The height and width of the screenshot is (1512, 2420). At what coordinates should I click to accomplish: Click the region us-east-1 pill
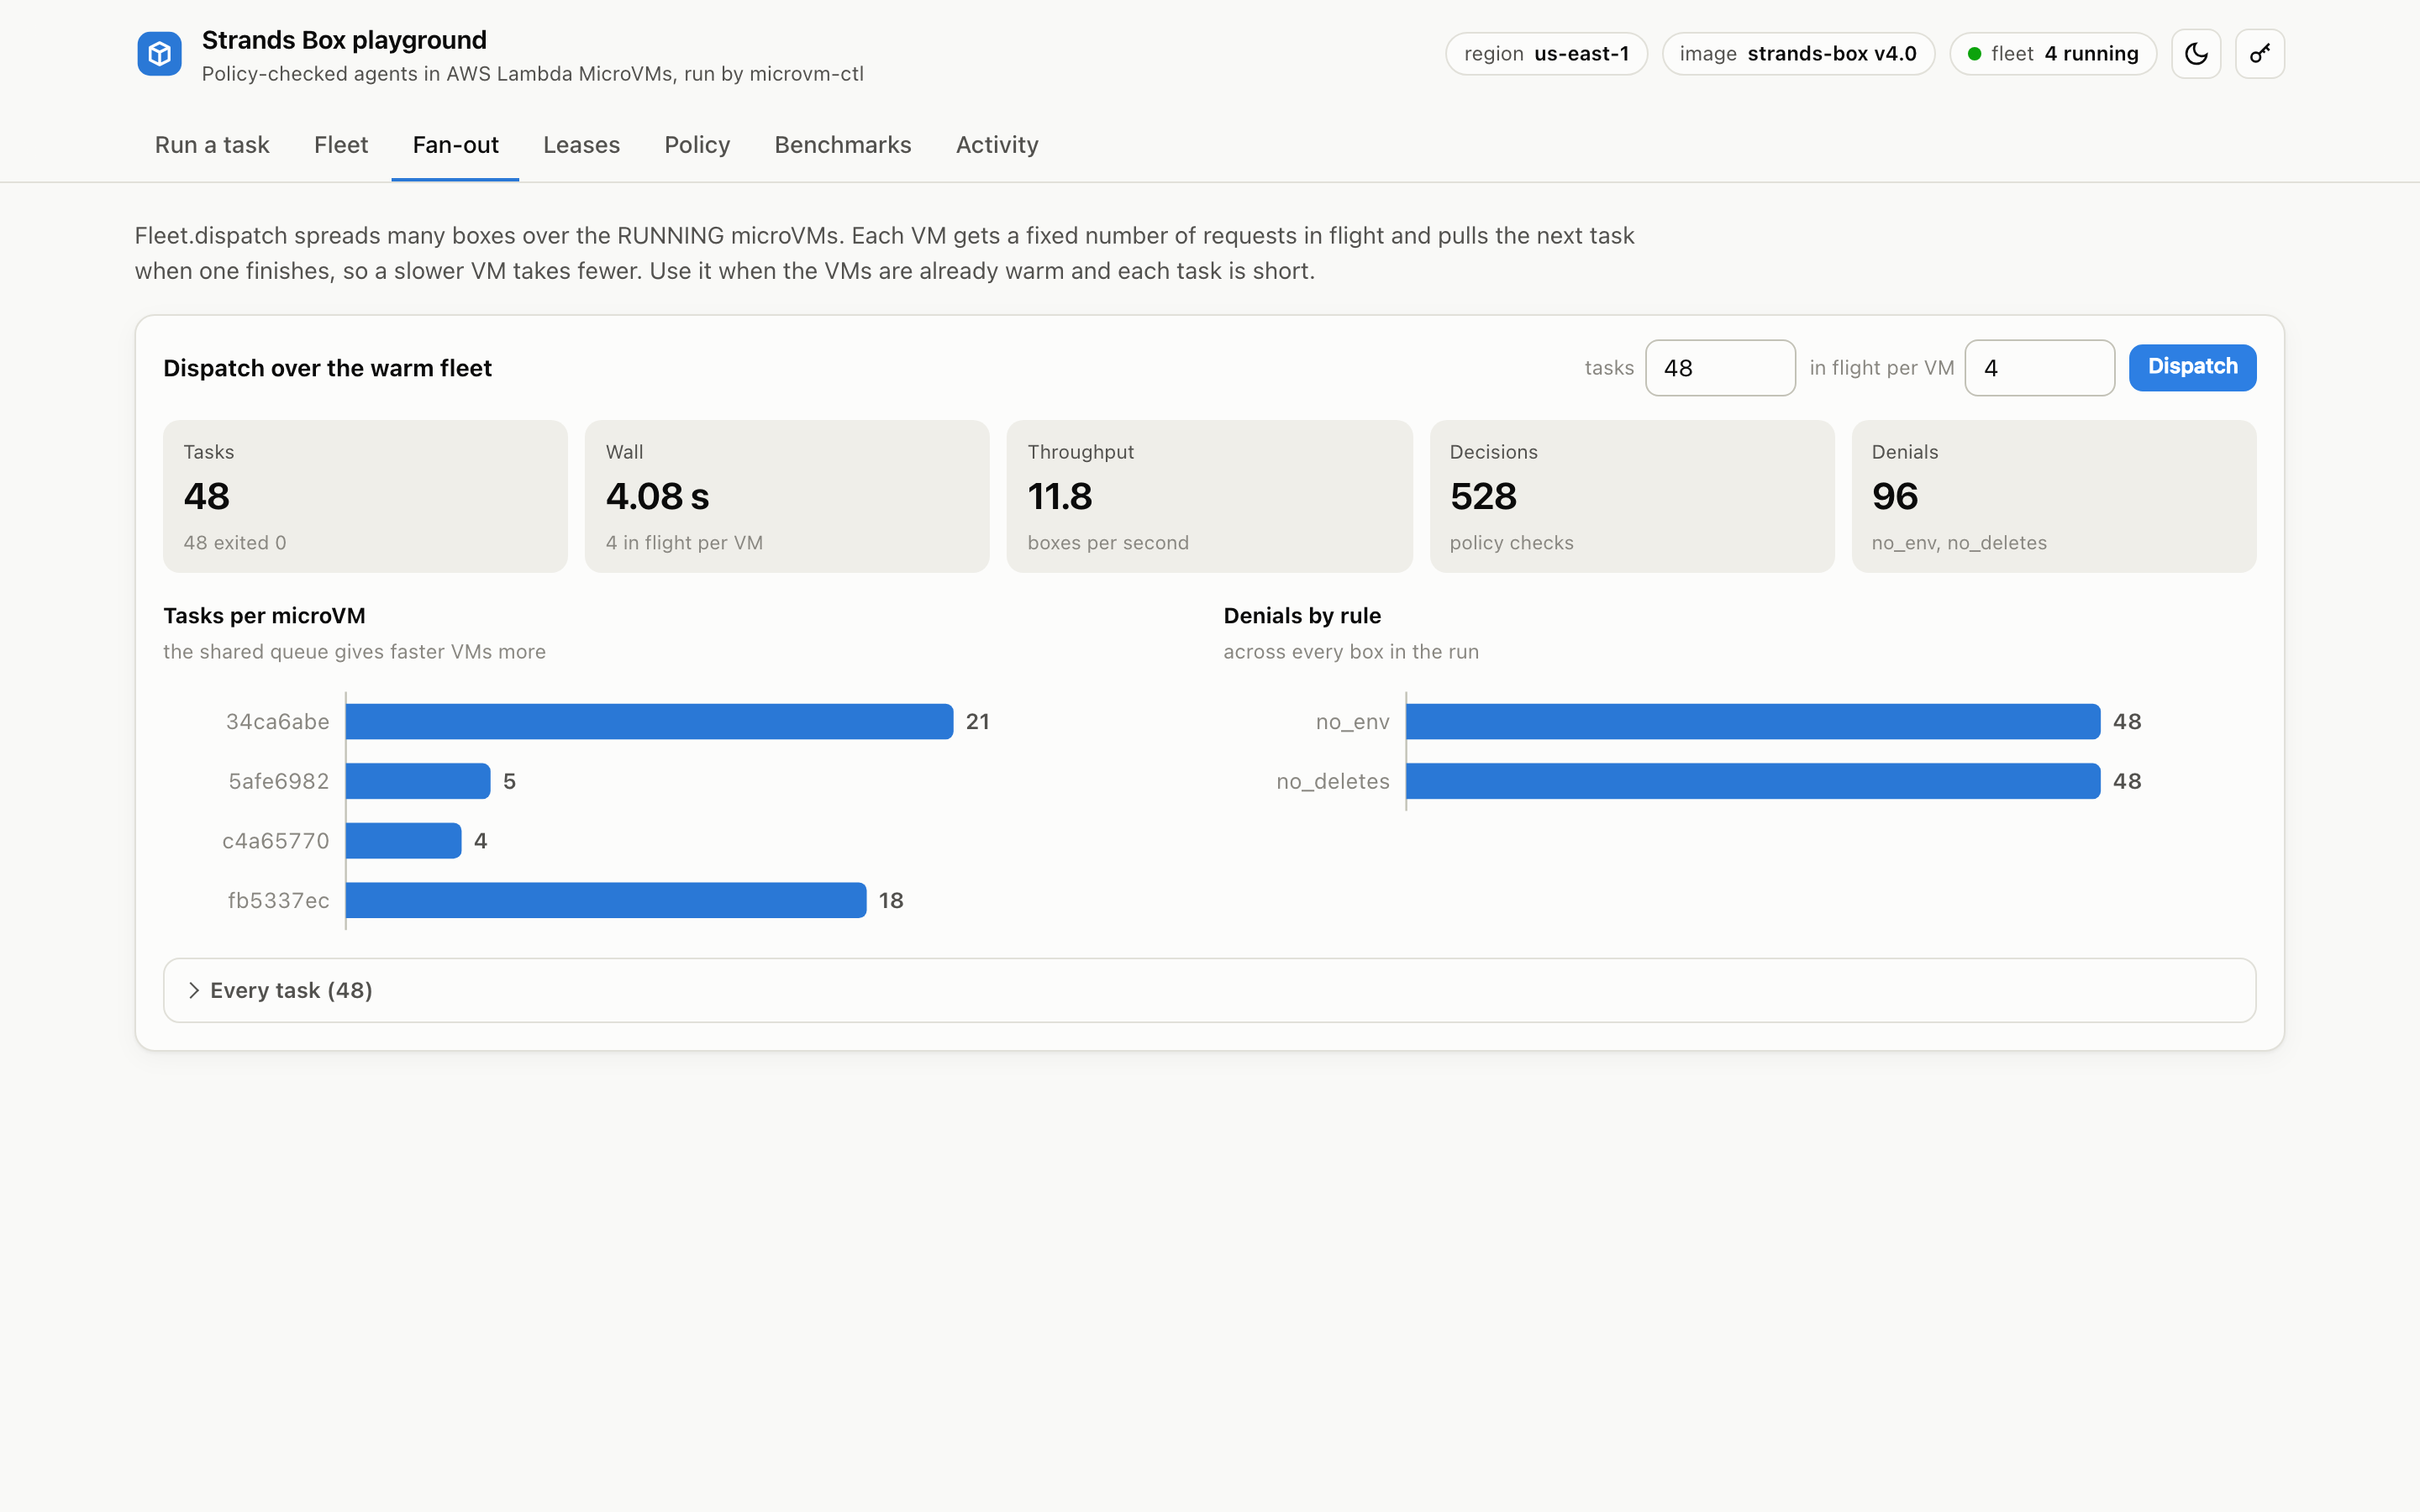pos(1546,54)
